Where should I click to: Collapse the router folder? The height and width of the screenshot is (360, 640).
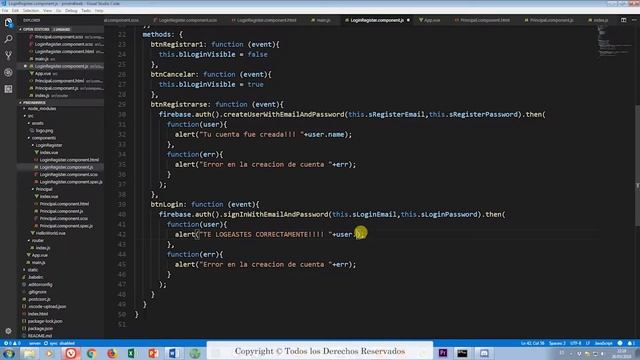(37, 240)
